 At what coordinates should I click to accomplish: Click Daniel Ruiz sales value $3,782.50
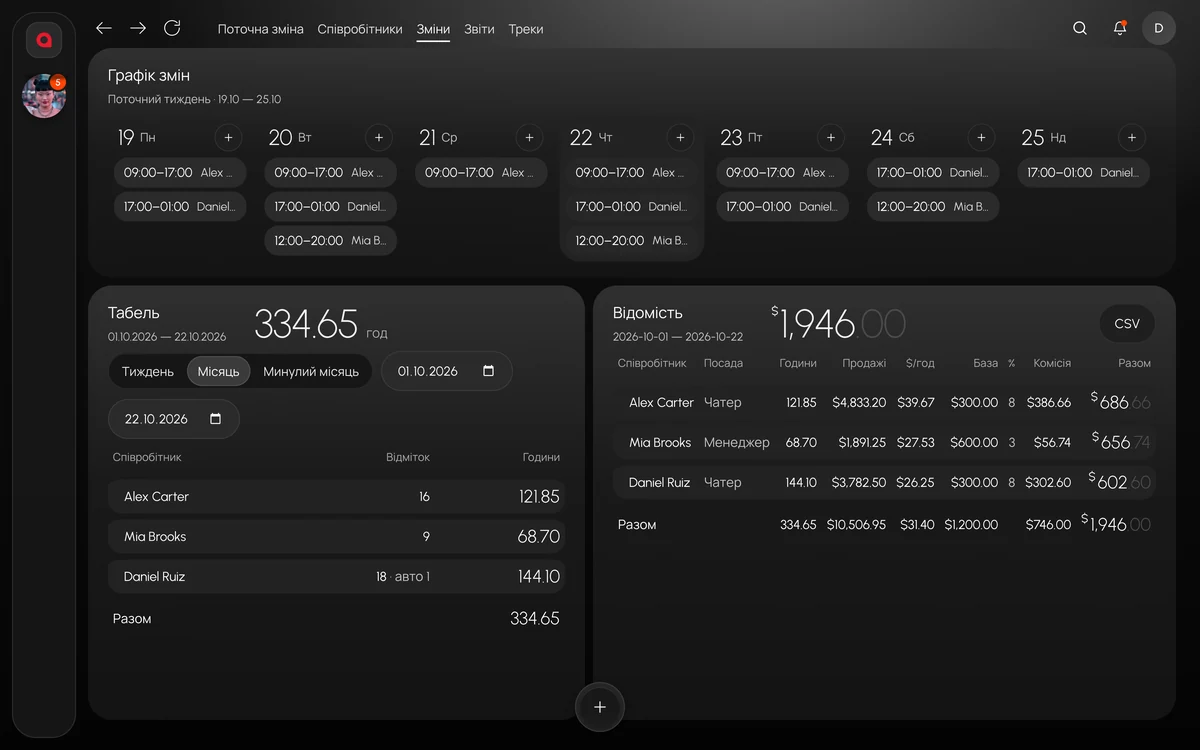859,483
